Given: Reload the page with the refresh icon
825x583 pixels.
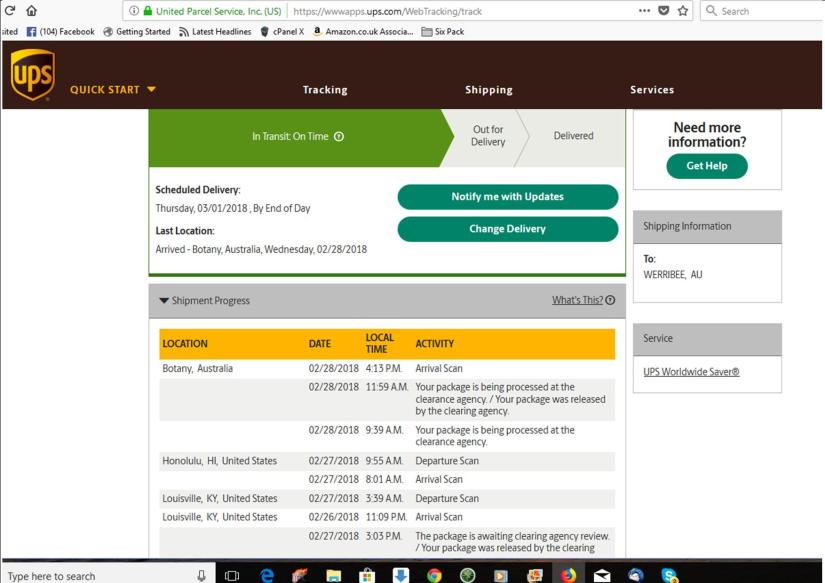Looking at the screenshot, I should click(9, 11).
